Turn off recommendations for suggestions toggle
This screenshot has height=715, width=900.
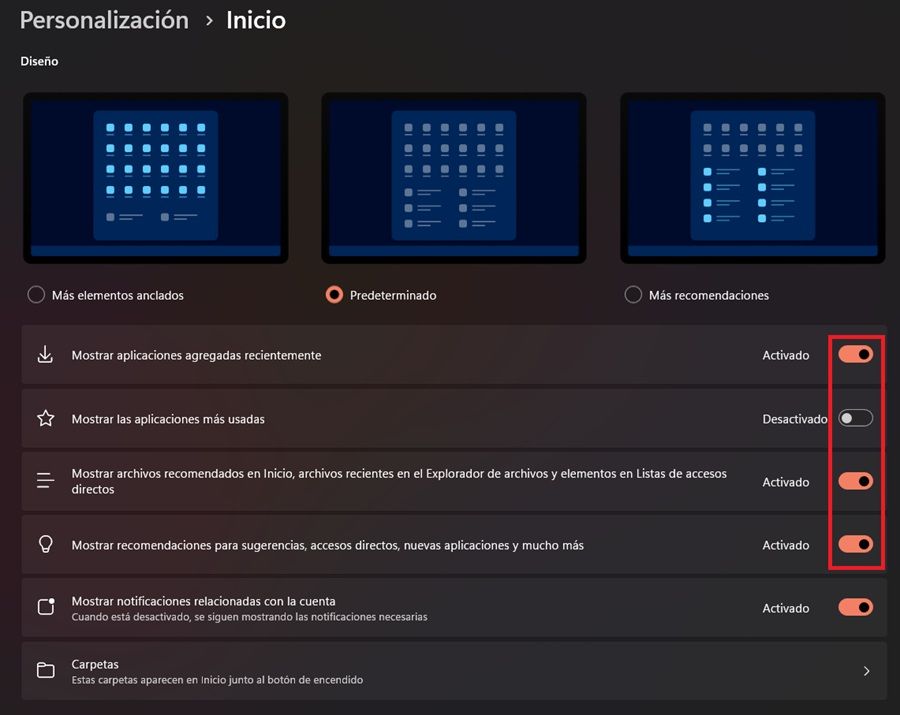[x=855, y=544]
